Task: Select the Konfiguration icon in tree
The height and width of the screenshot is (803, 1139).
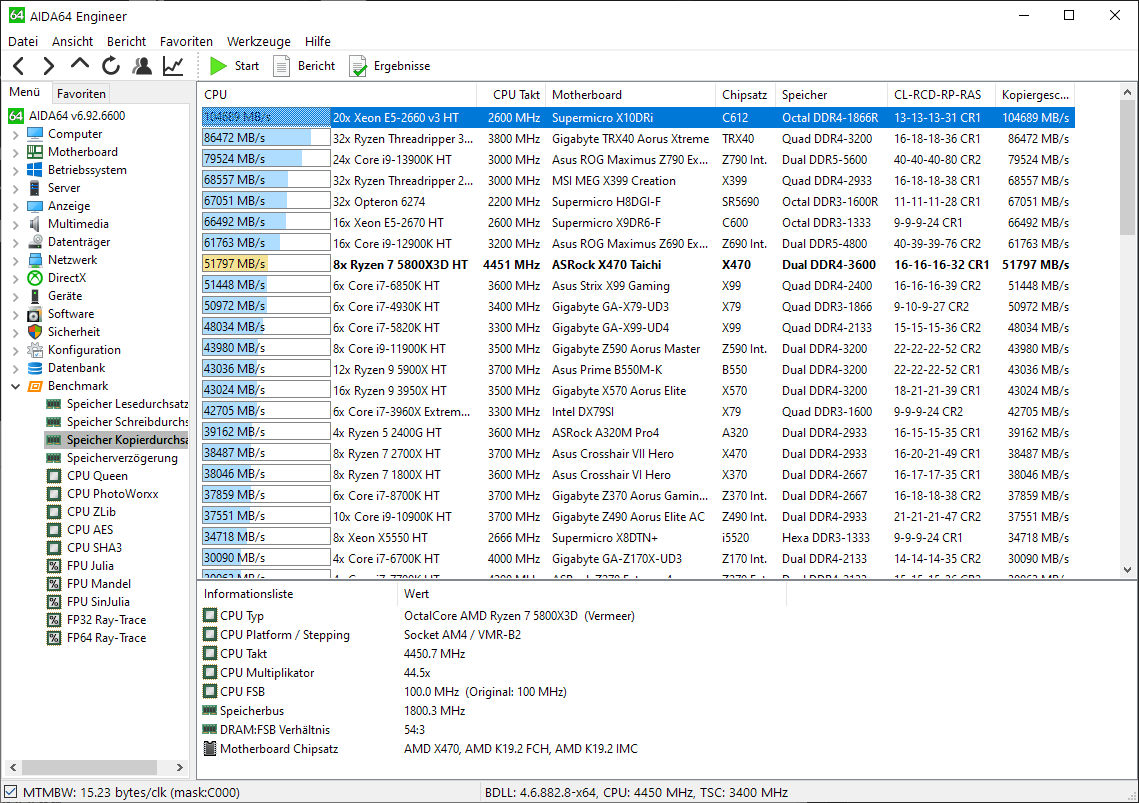Action: coord(35,350)
